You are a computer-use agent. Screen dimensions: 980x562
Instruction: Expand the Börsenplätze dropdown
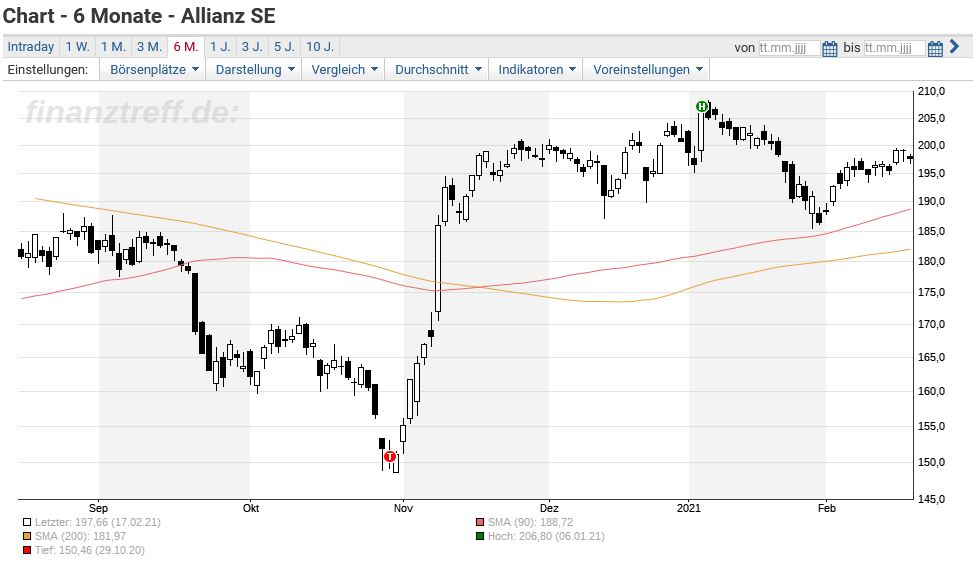pyautogui.click(x=154, y=69)
